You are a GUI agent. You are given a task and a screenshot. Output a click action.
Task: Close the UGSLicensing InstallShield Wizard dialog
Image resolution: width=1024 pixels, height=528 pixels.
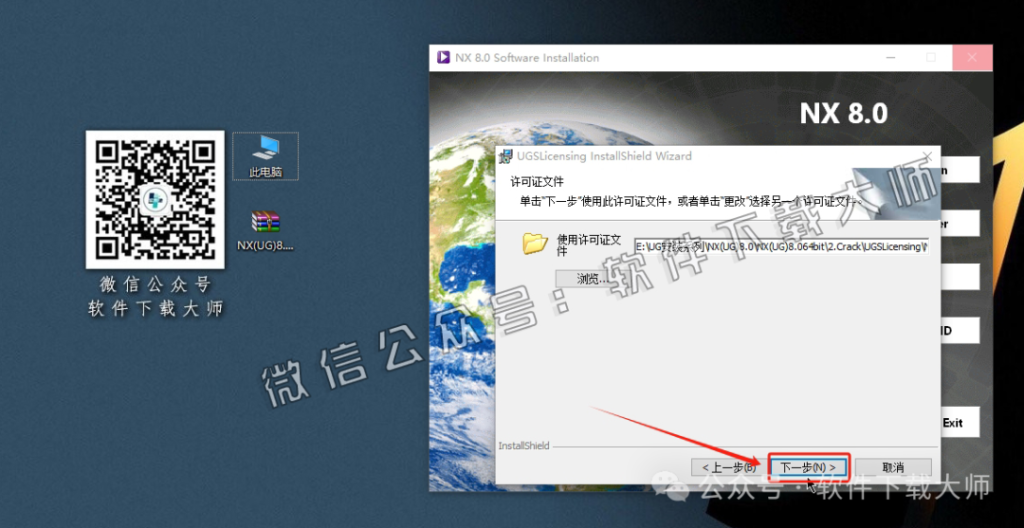coord(927,156)
